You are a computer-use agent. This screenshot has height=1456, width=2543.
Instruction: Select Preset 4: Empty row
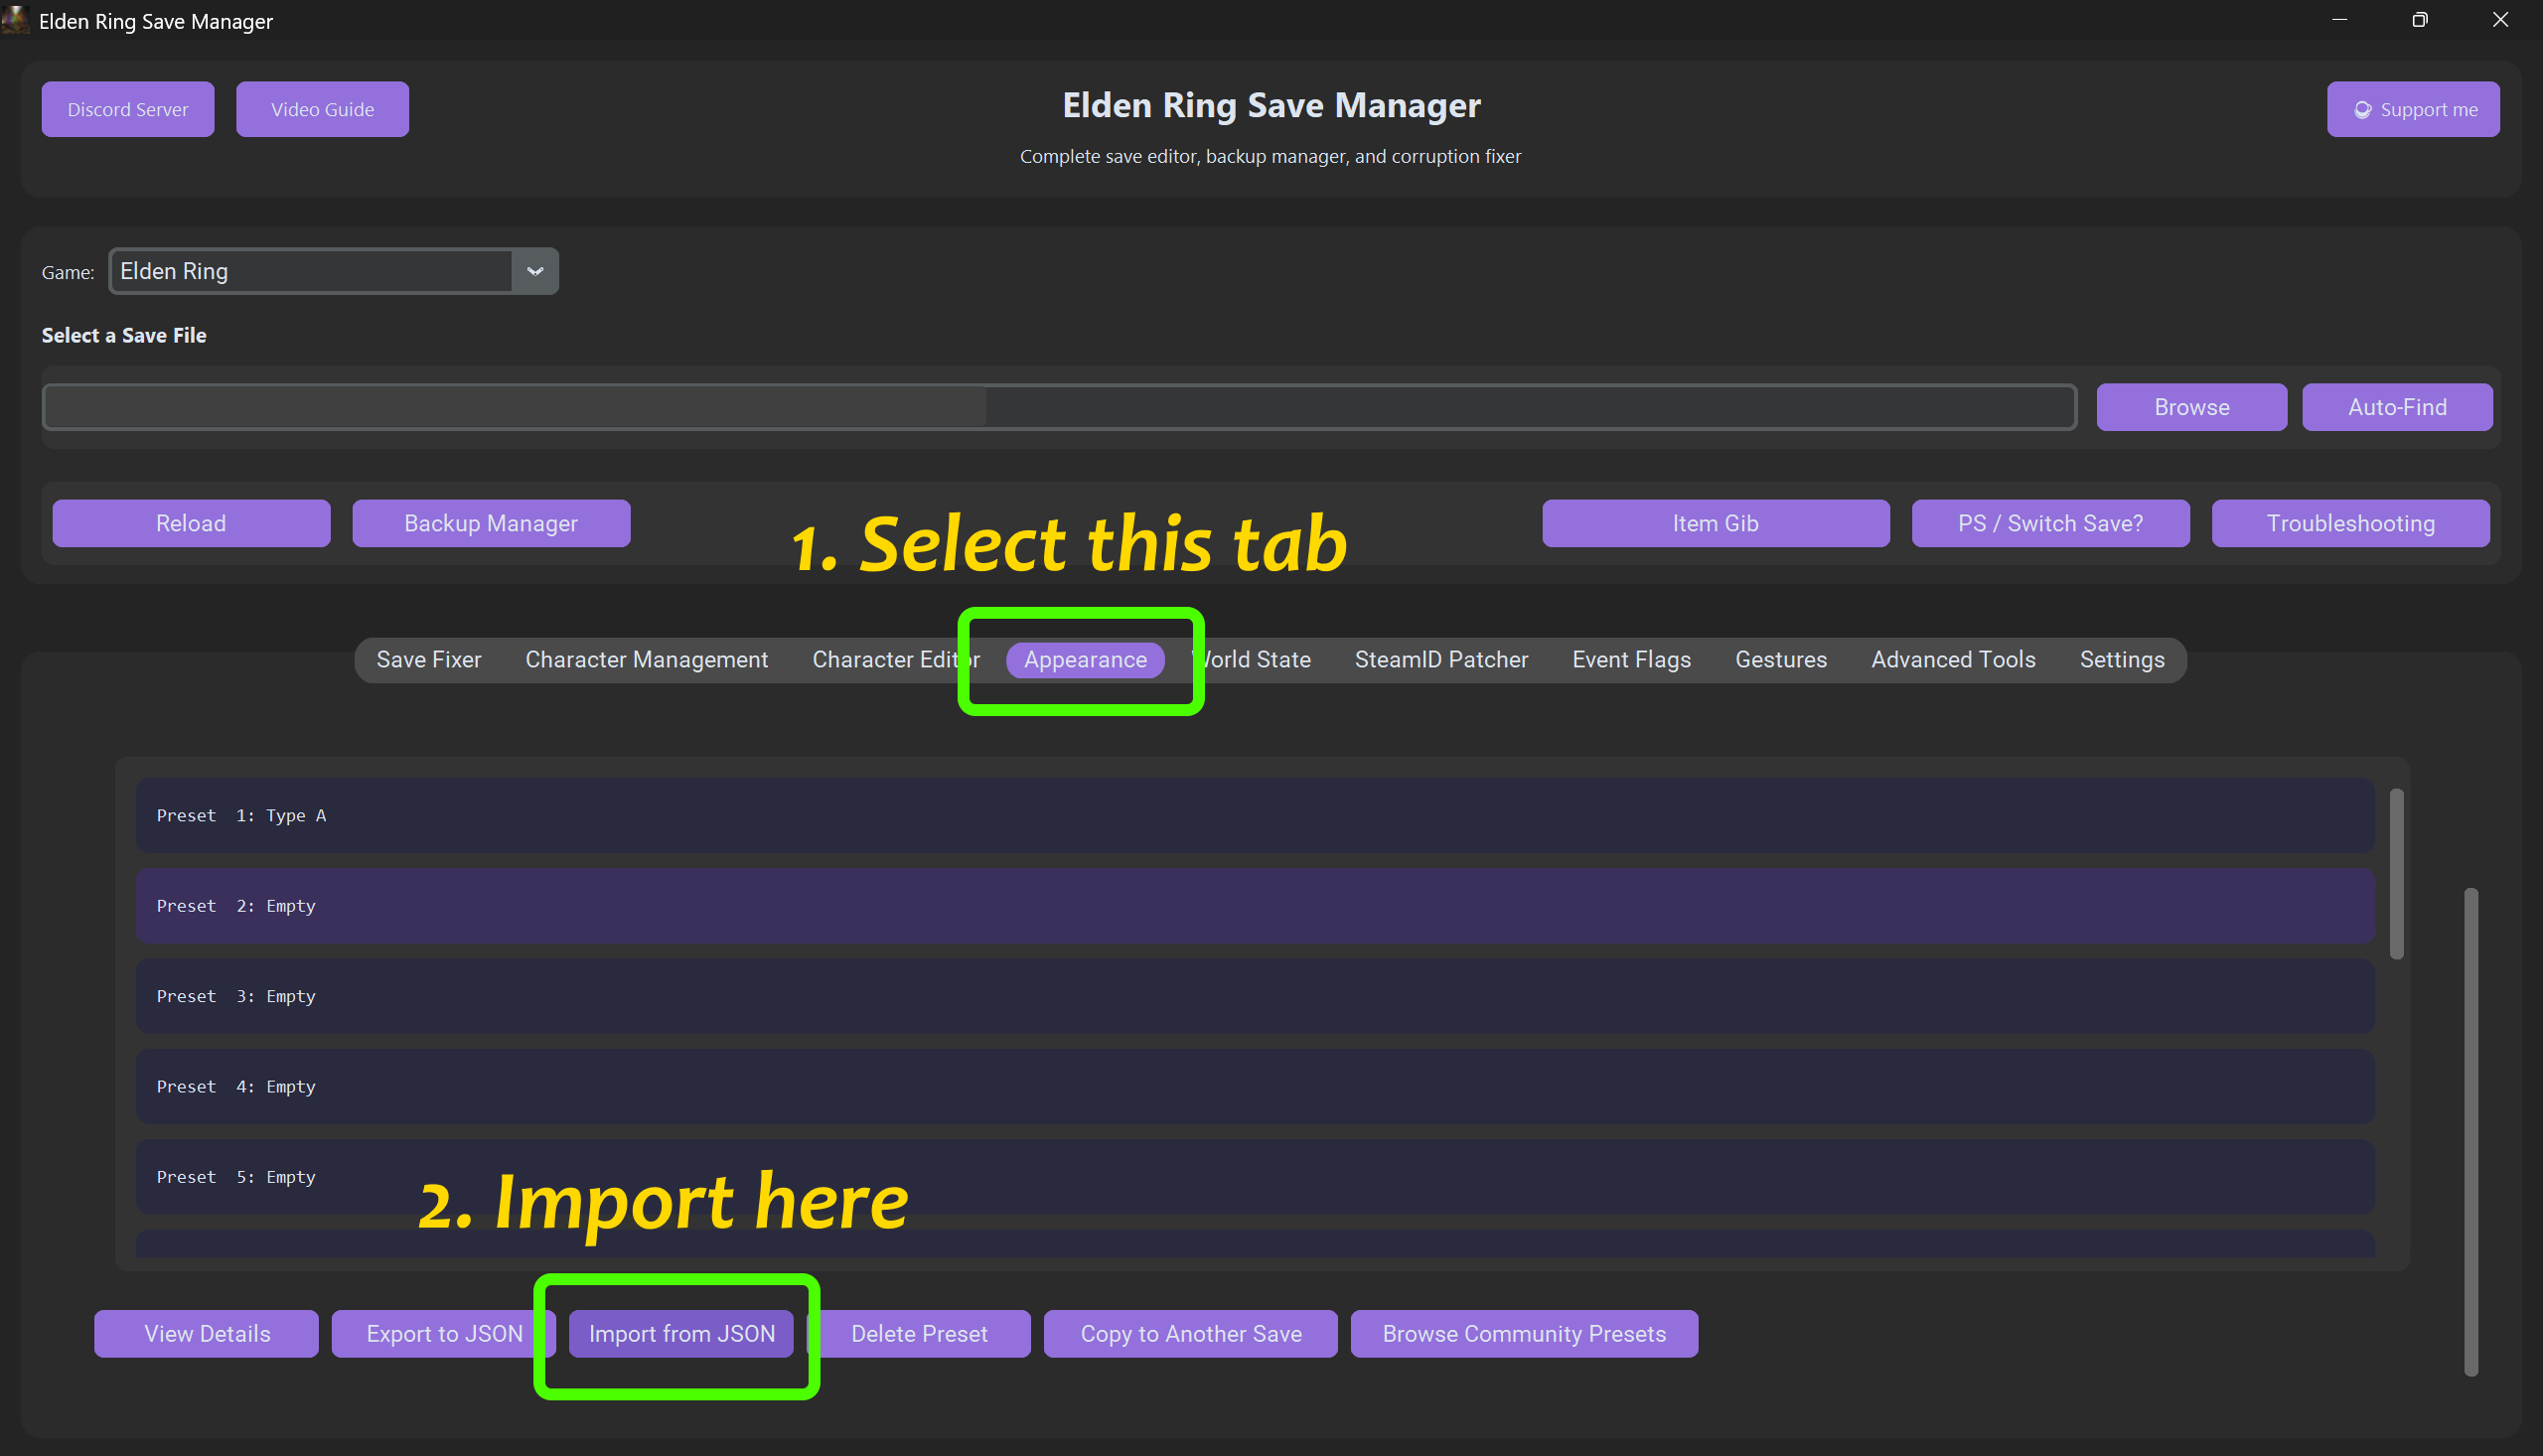(x=1255, y=1087)
